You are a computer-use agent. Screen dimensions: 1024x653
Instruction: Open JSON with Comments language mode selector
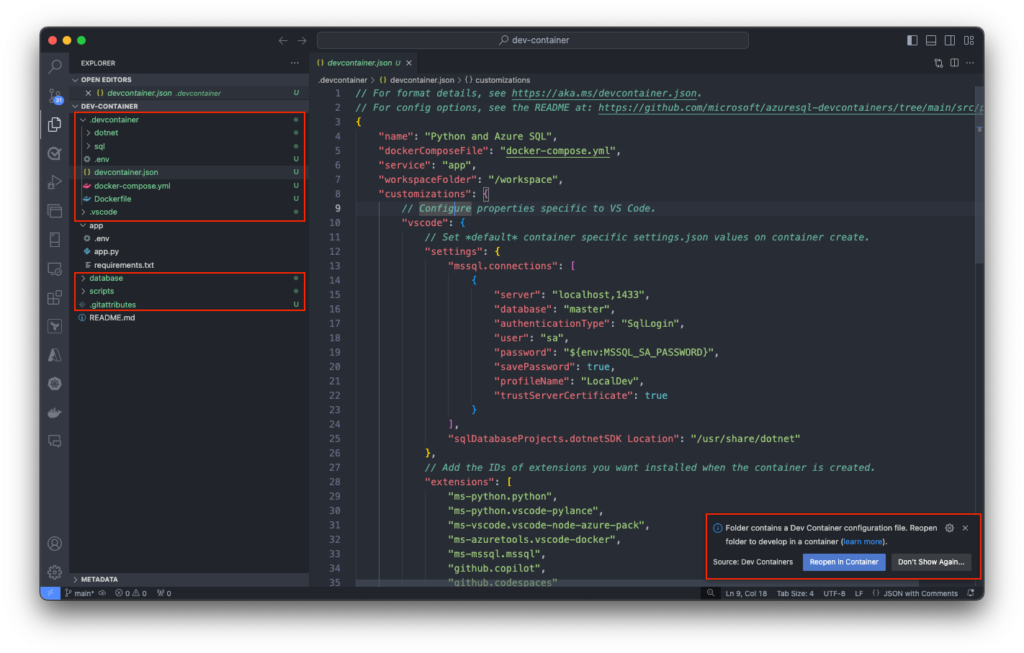921,593
